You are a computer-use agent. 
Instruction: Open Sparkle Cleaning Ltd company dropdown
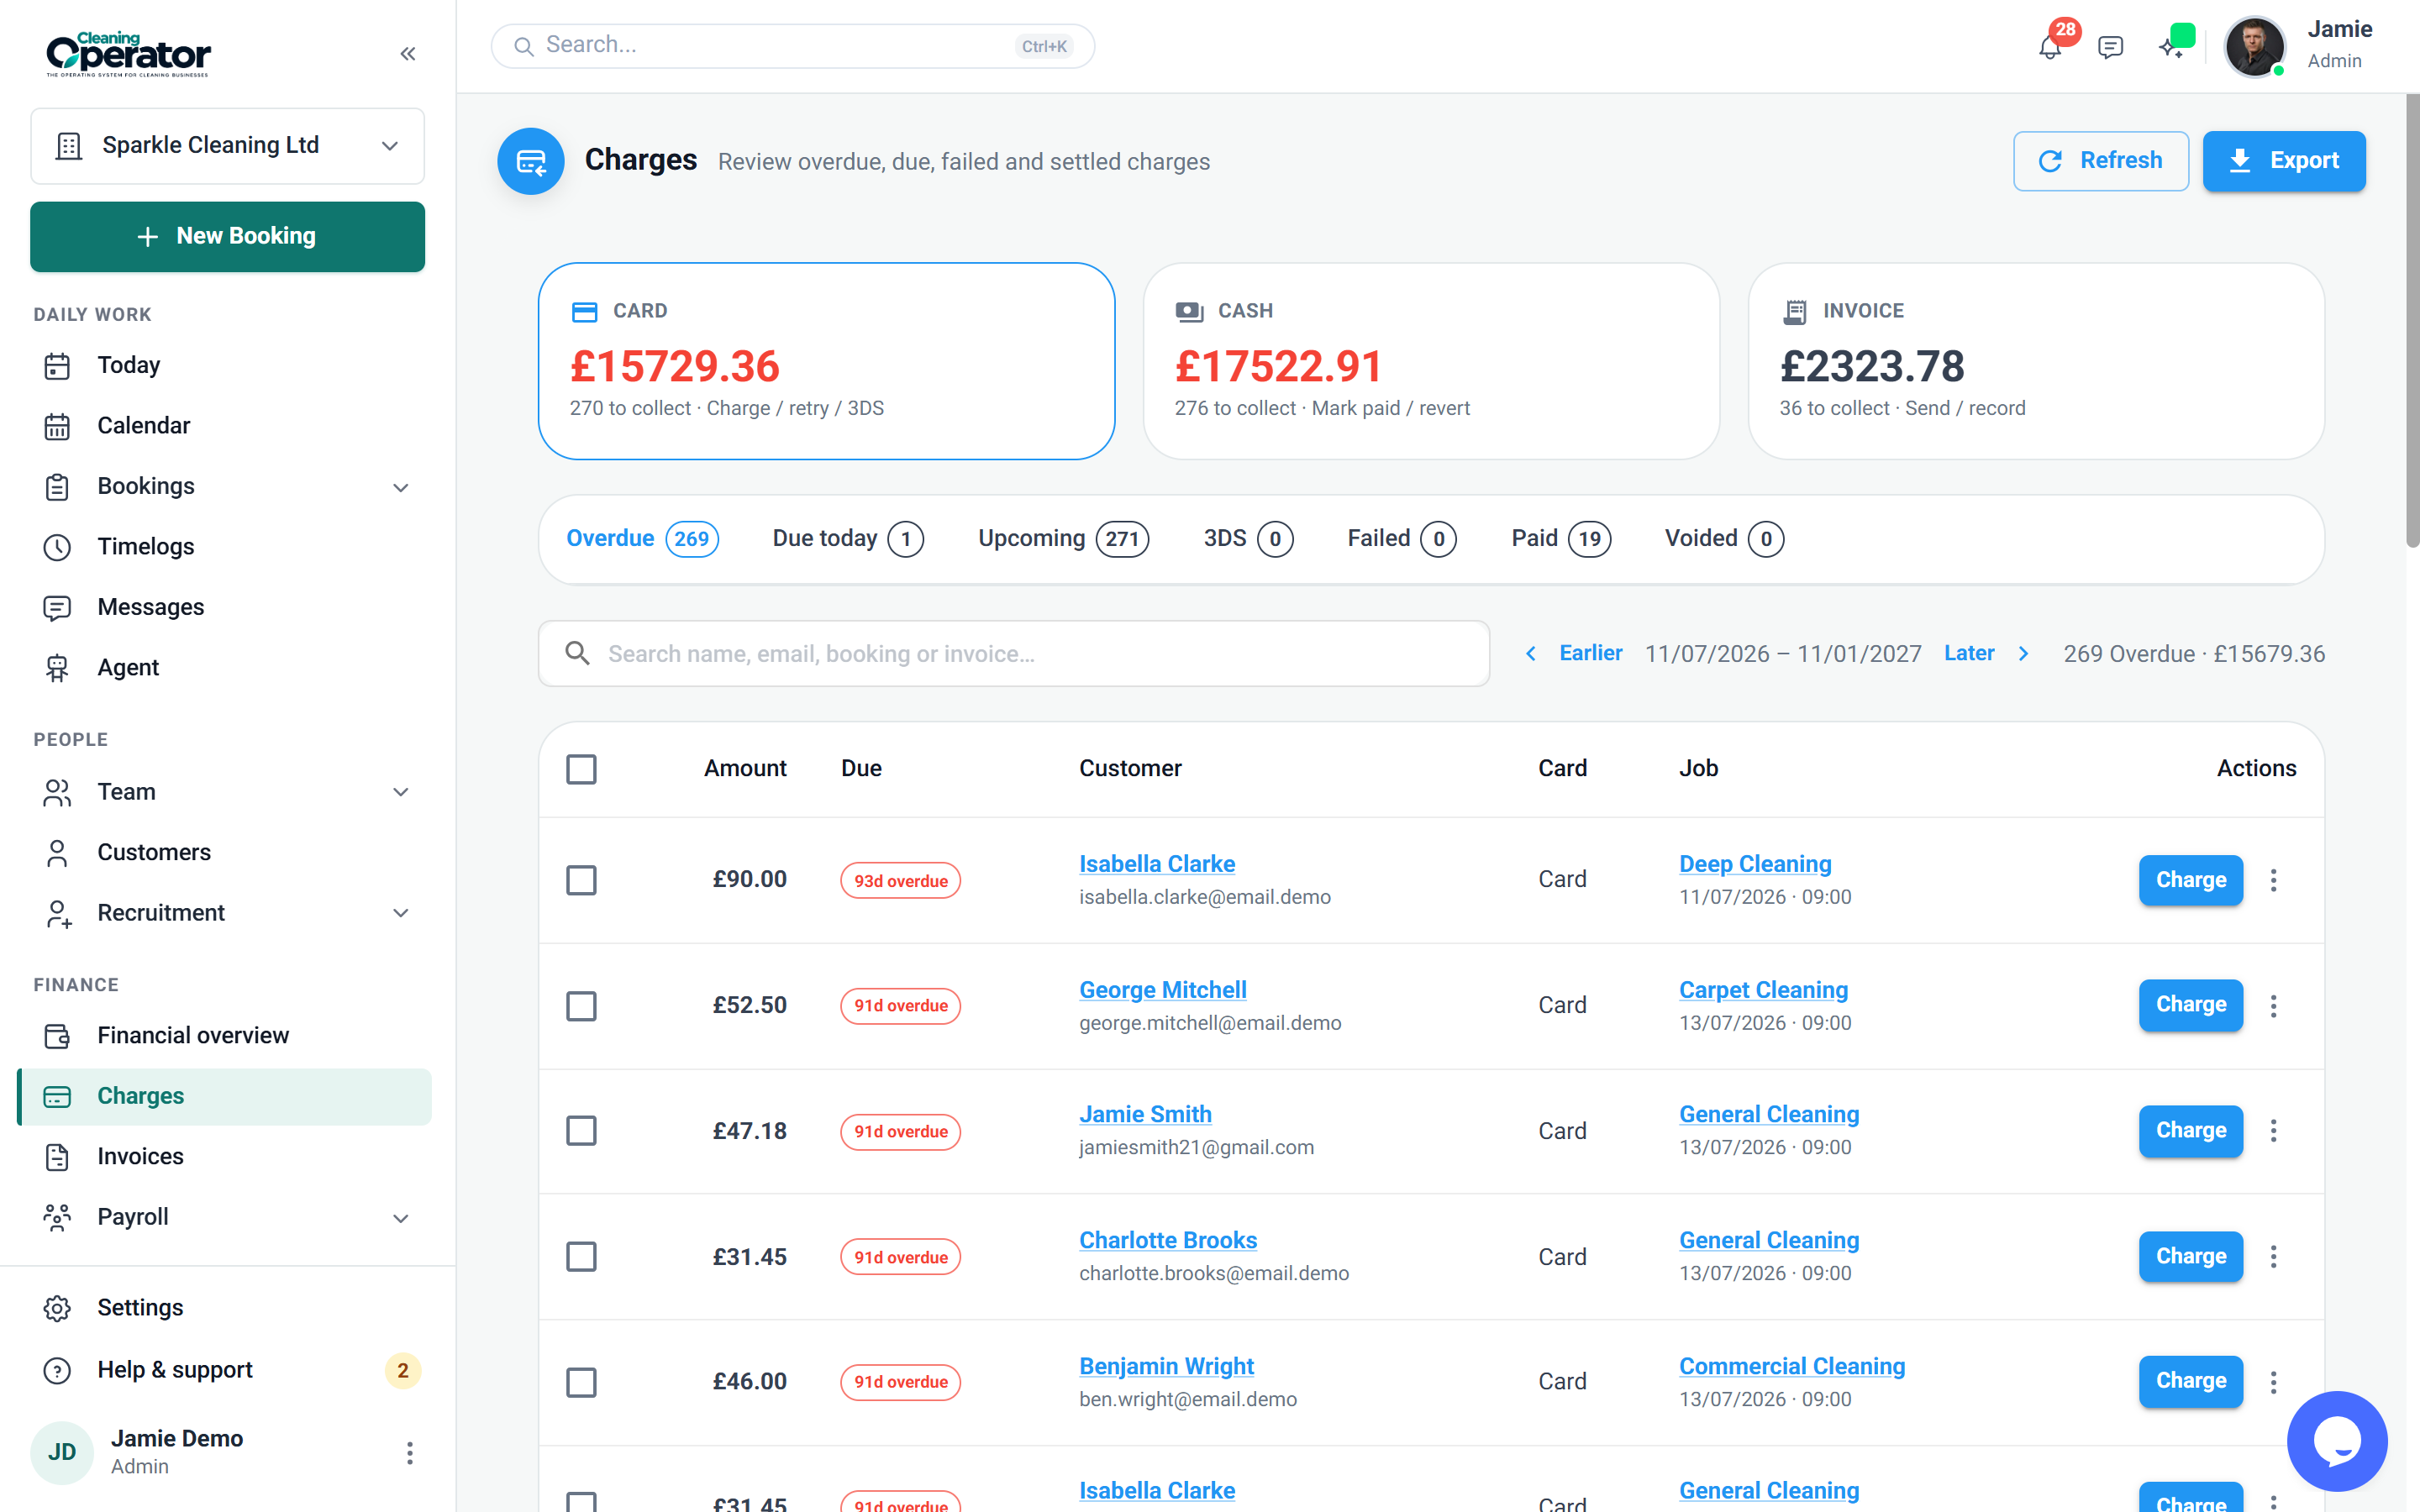click(227, 146)
